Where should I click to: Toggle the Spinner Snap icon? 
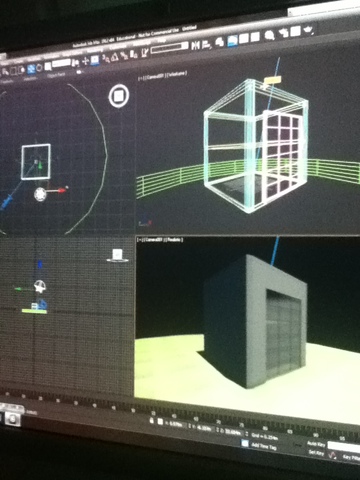133,54
